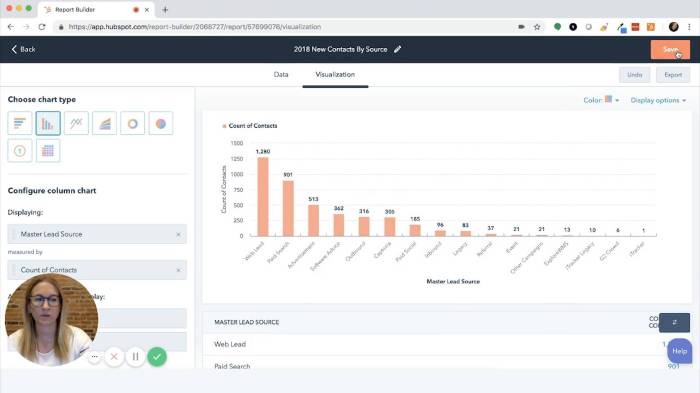
Task: Click the Web Lead table row
Action: [x=446, y=344]
